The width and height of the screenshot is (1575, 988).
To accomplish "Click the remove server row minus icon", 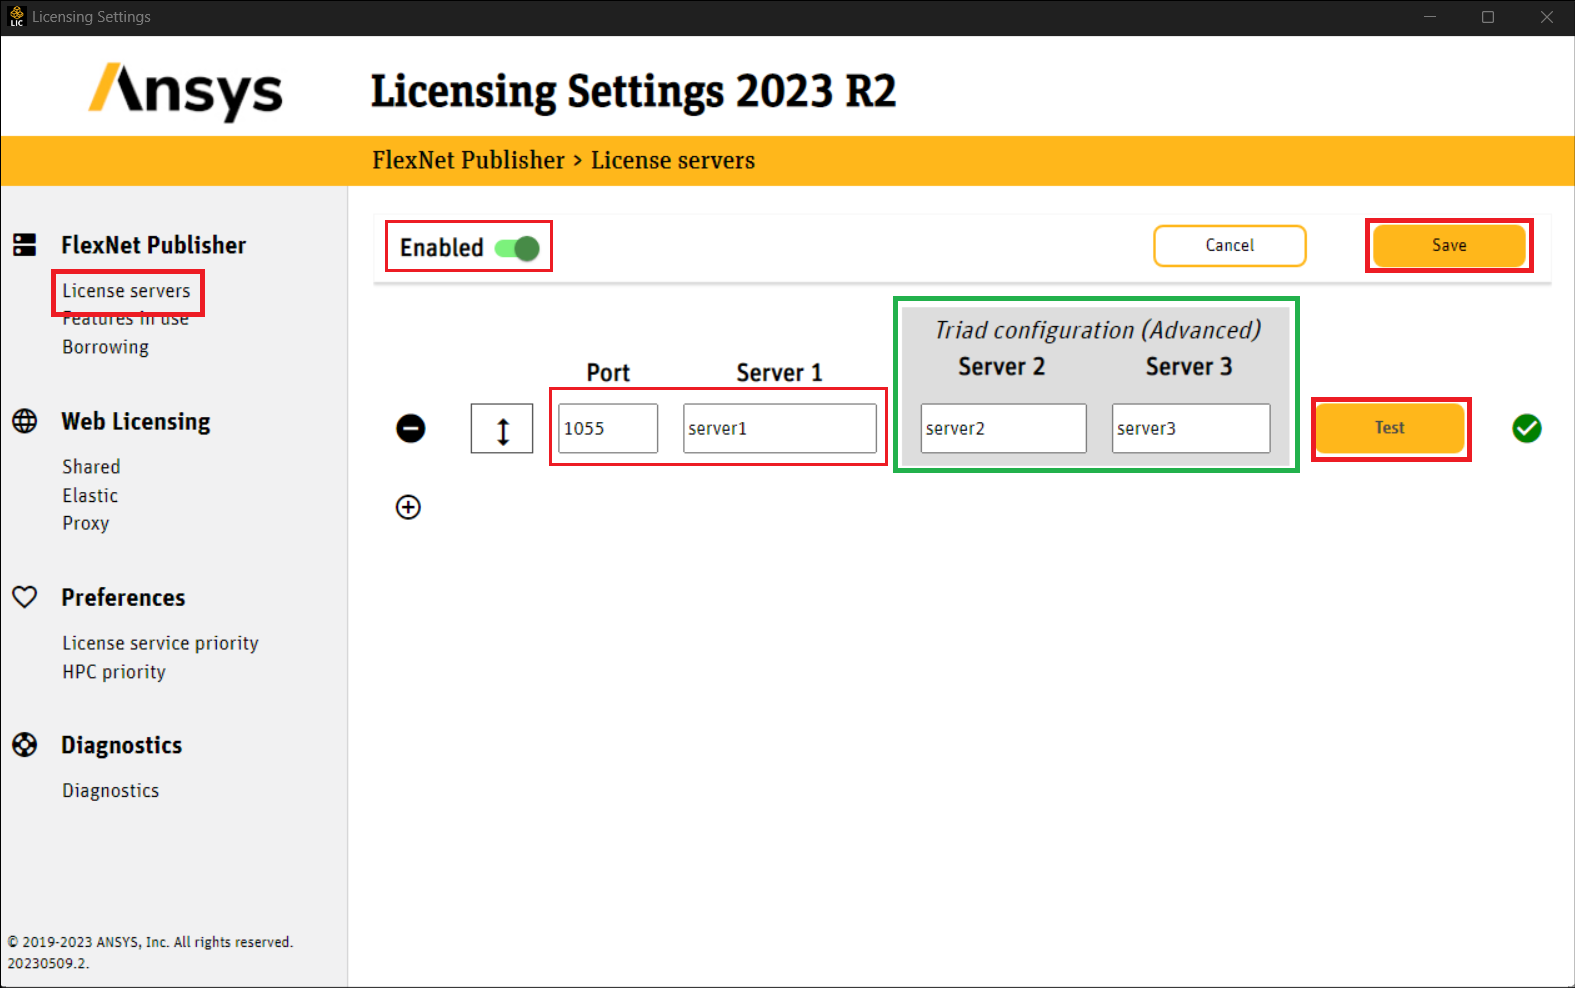I will (x=410, y=428).
